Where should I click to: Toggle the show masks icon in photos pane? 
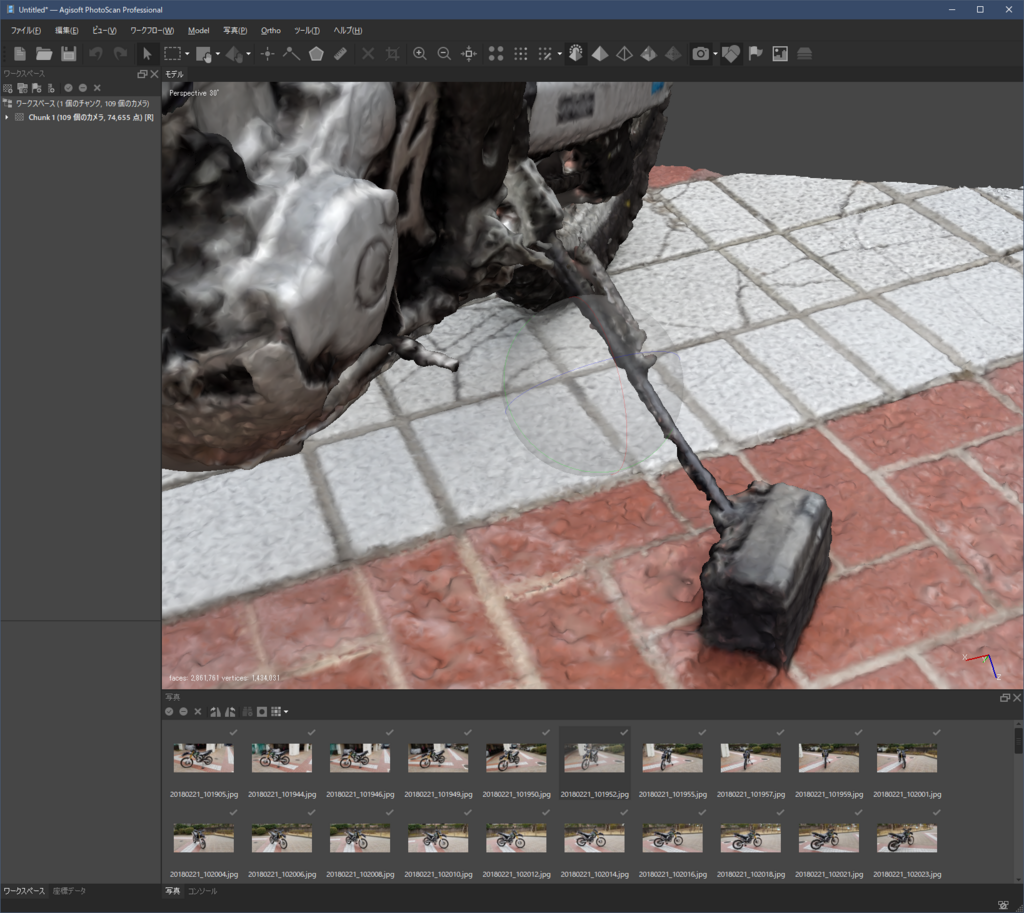point(262,712)
